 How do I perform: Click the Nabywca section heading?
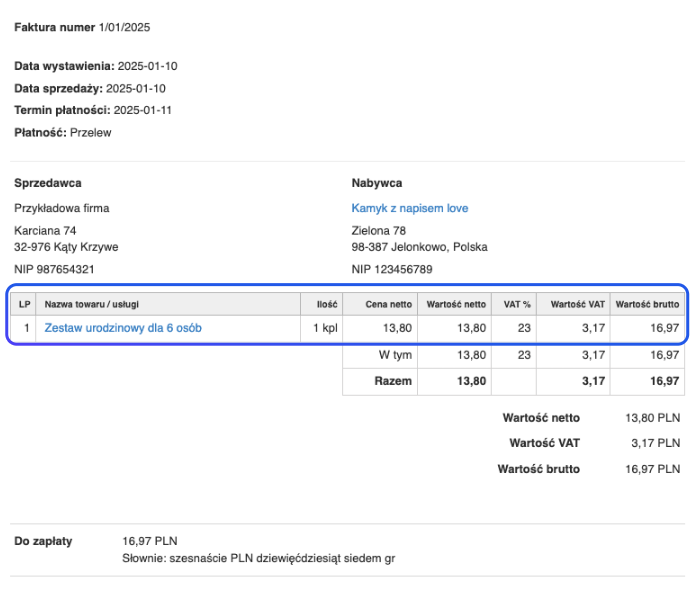[377, 183]
